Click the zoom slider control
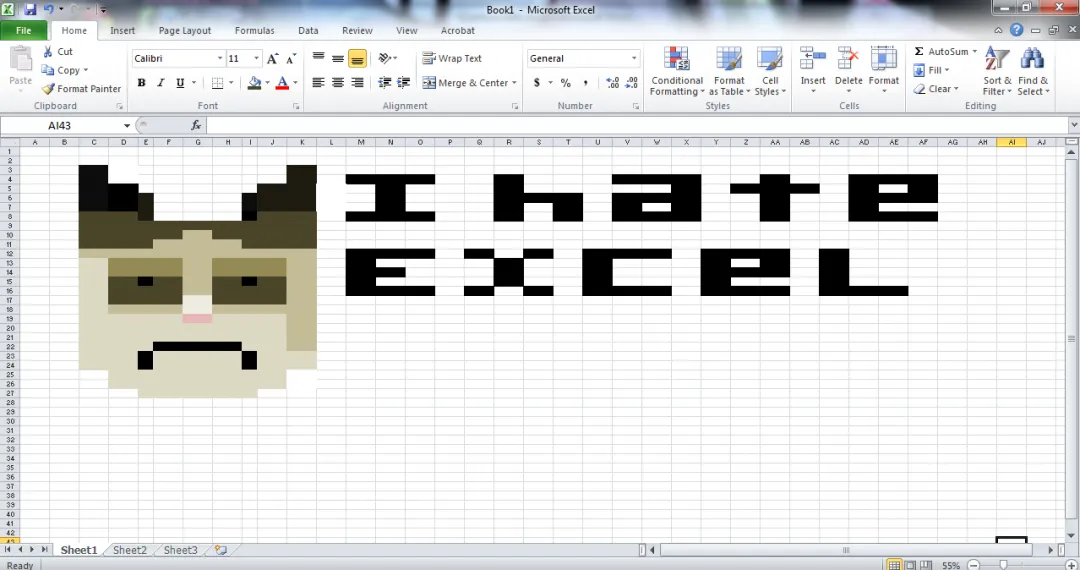Screen dimensions: 1080x570 (x=1004, y=565)
